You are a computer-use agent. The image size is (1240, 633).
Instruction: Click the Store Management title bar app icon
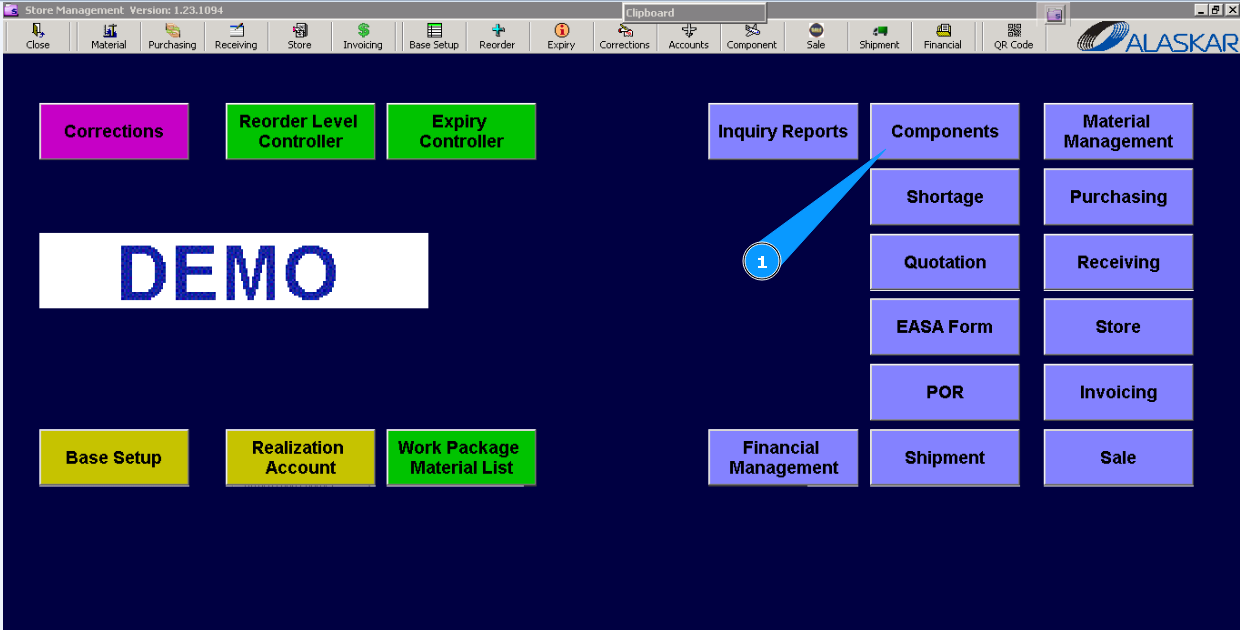coord(11,10)
